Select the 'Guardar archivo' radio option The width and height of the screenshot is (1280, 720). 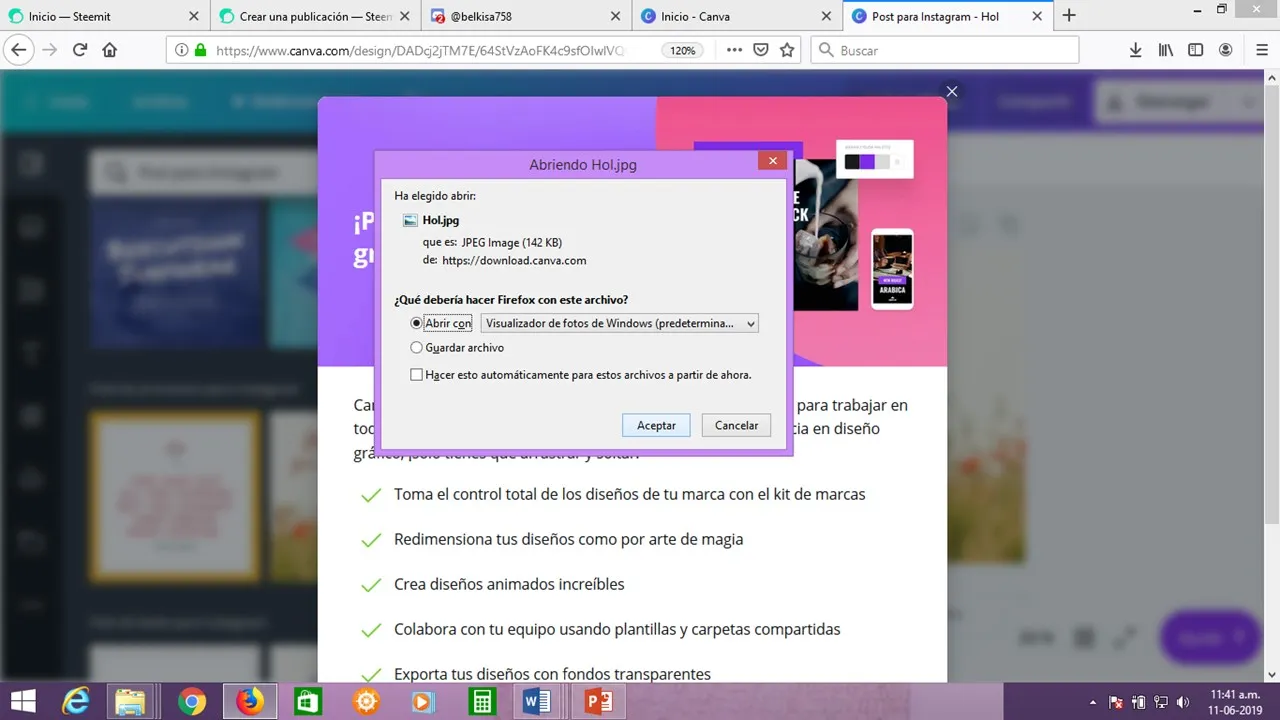(x=417, y=348)
